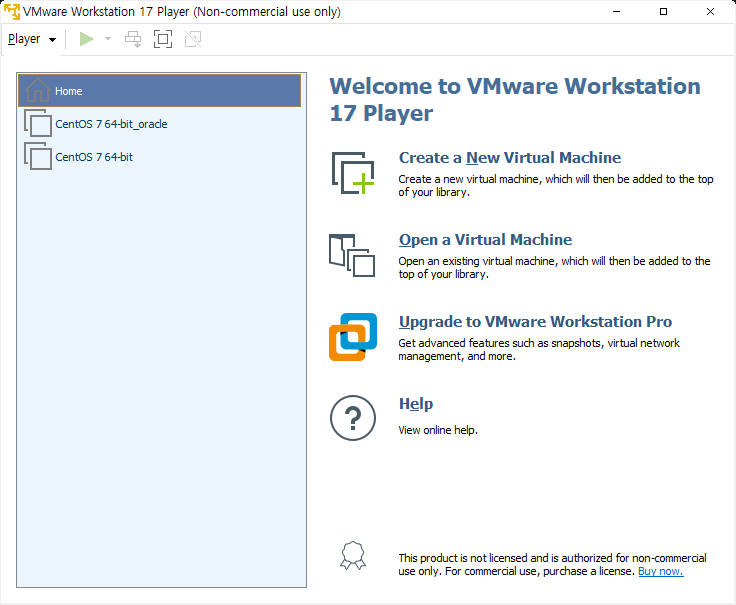Click the license ribbon badge icon
The height and width of the screenshot is (605, 736).
(x=353, y=556)
